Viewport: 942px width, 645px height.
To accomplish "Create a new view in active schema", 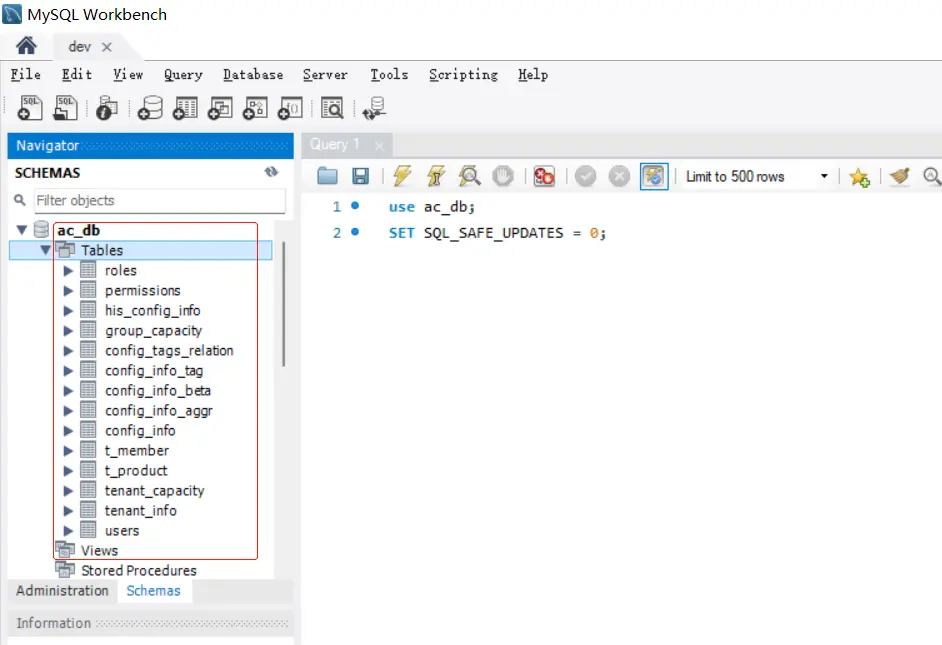I will click(220, 108).
